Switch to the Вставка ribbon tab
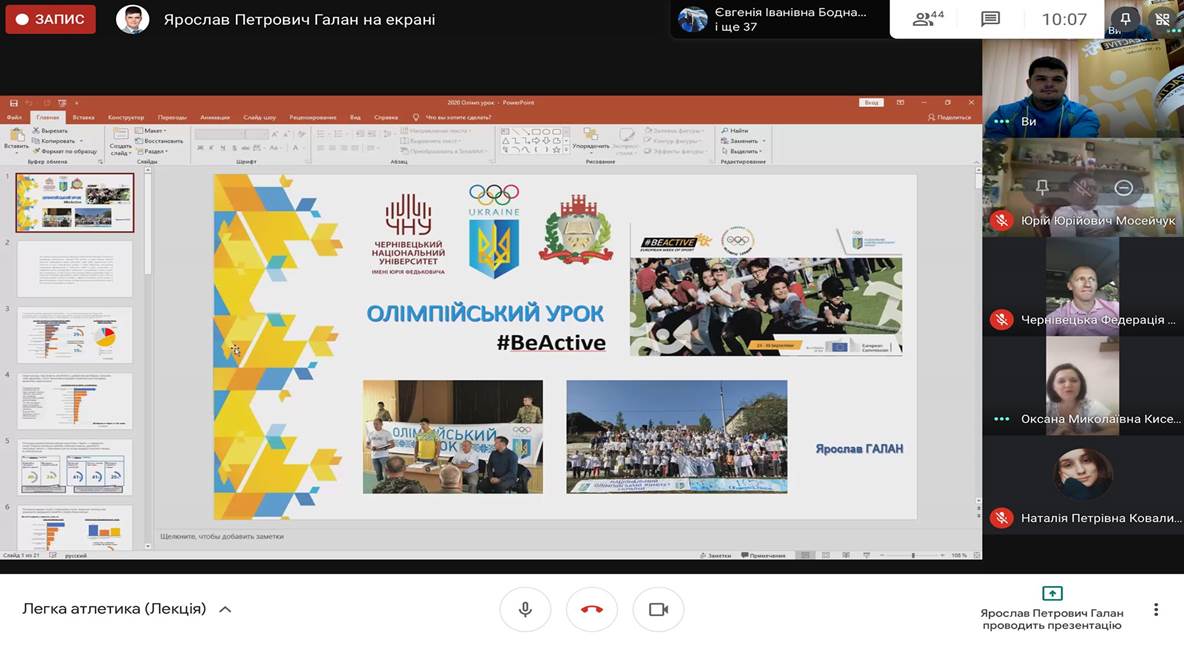The image size is (1184, 645). coord(83,117)
